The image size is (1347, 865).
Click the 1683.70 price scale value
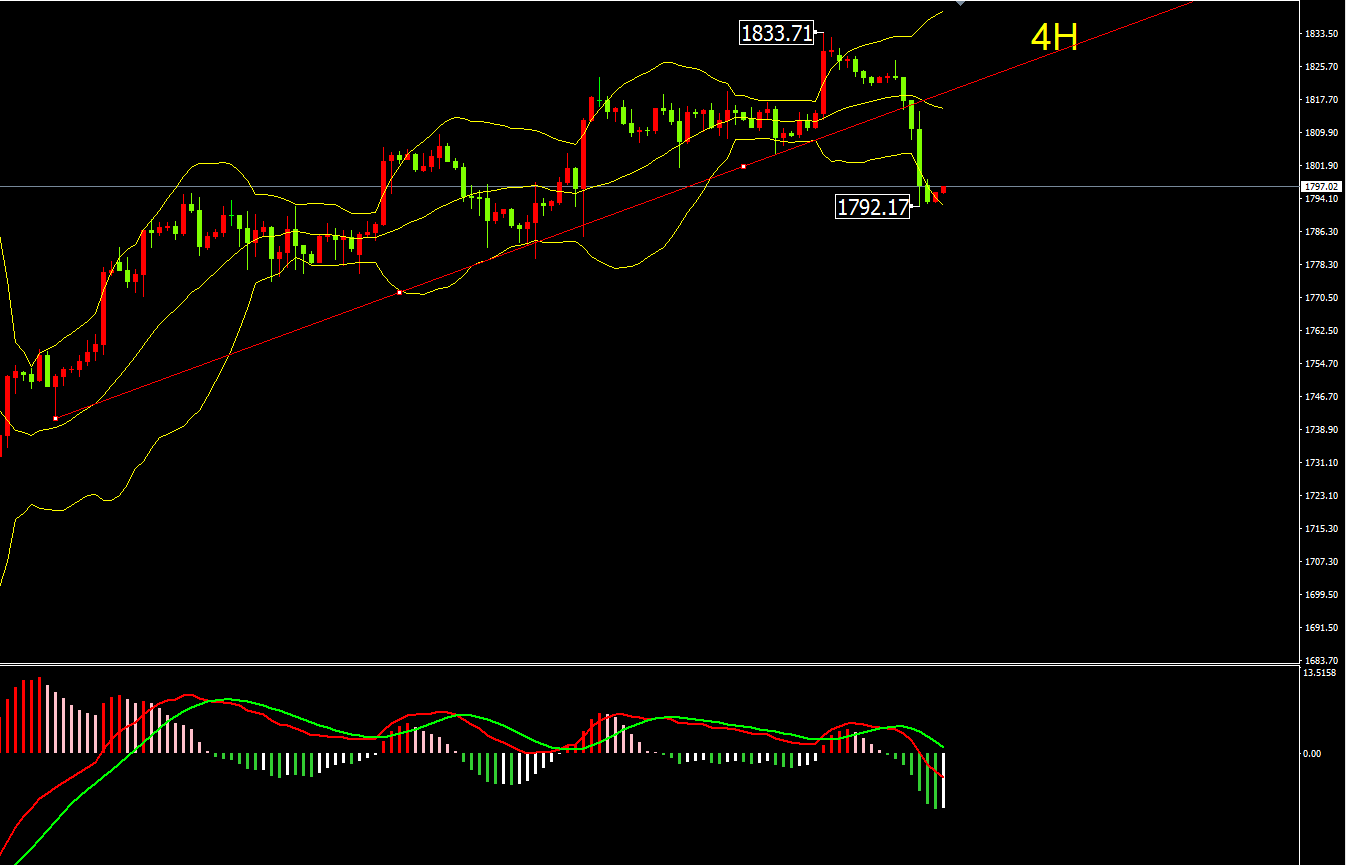point(1321,660)
